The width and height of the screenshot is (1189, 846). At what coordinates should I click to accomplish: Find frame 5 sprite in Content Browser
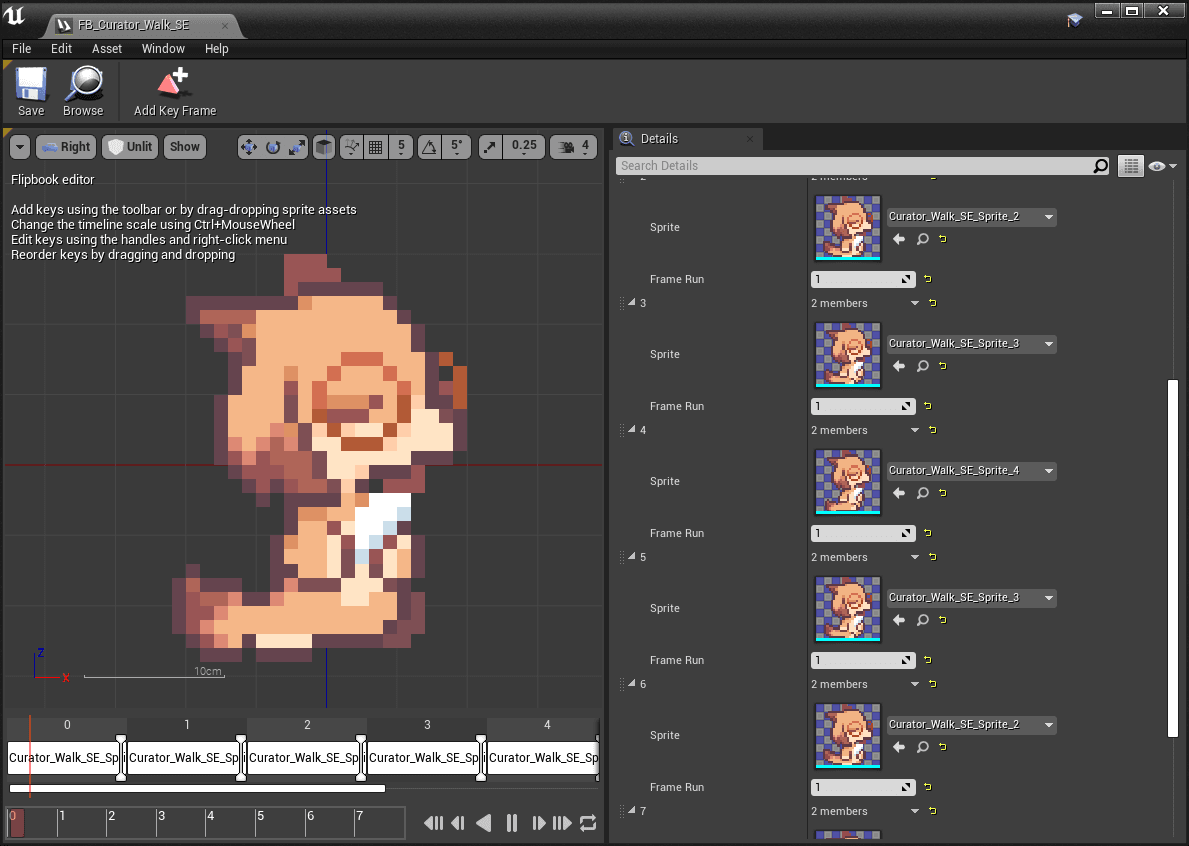[923, 620]
